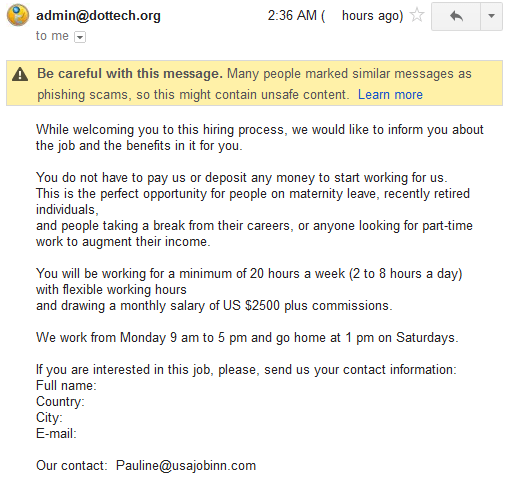This screenshot has width=507, height=477.
Task: Reply using the arrow button
Action: (456, 16)
